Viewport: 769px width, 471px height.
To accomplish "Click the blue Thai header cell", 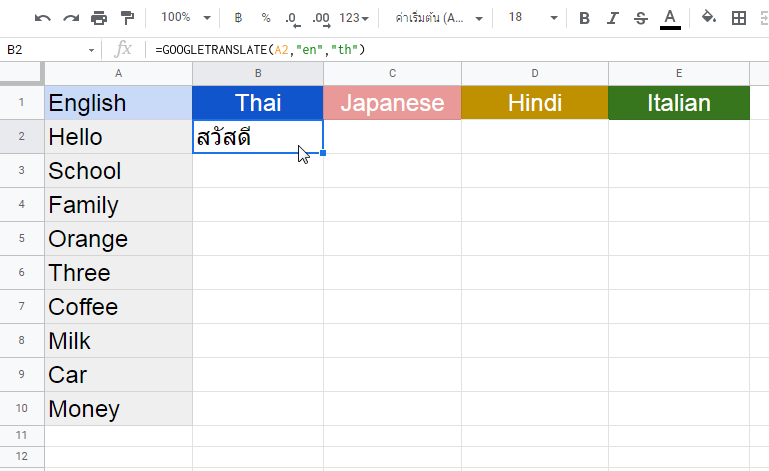I will tap(258, 103).
